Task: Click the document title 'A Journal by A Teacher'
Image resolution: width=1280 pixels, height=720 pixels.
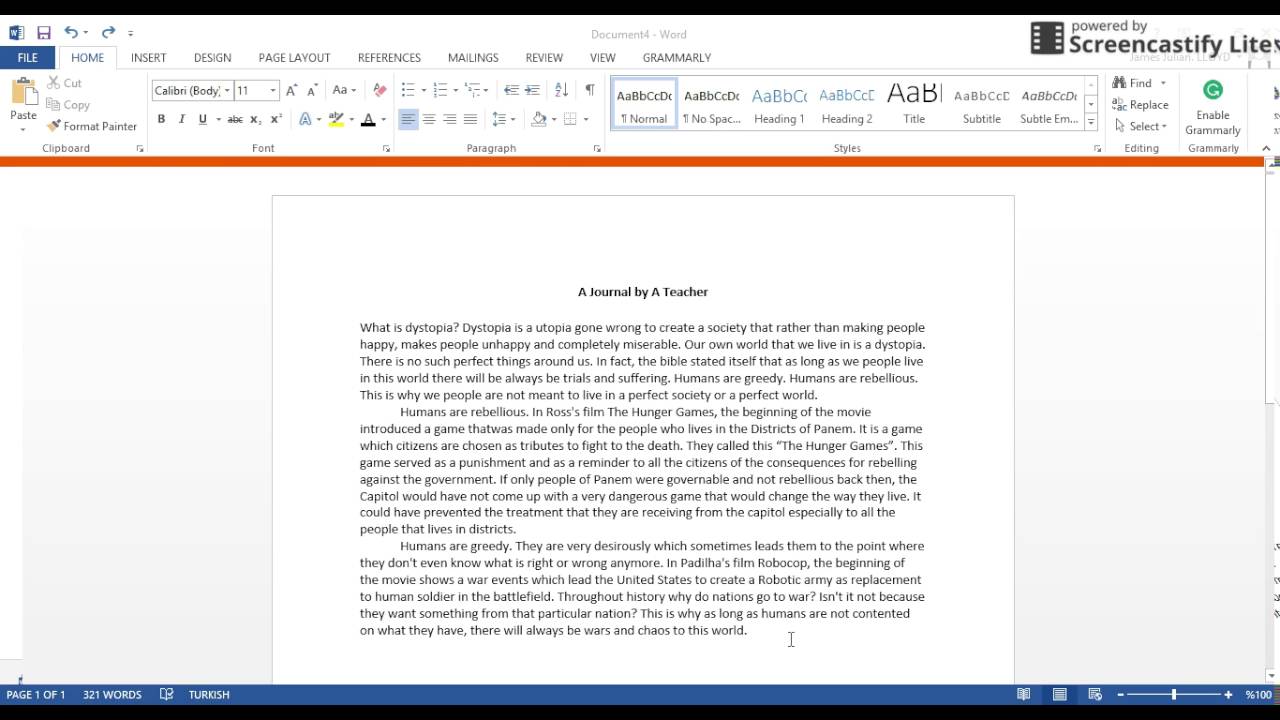Action: 643,292
